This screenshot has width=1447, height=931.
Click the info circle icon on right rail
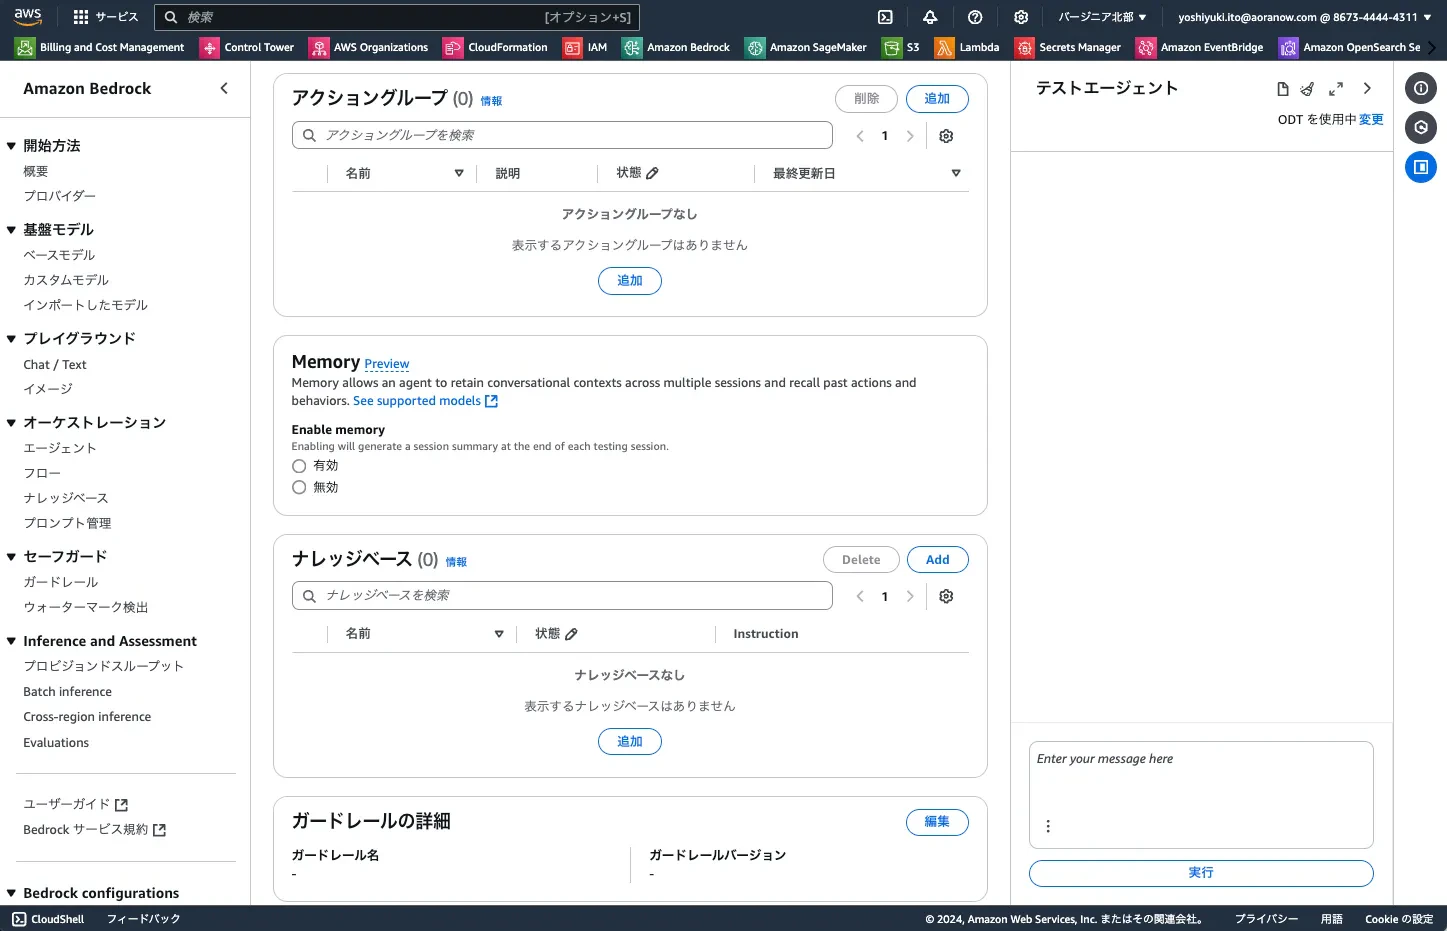click(1421, 88)
